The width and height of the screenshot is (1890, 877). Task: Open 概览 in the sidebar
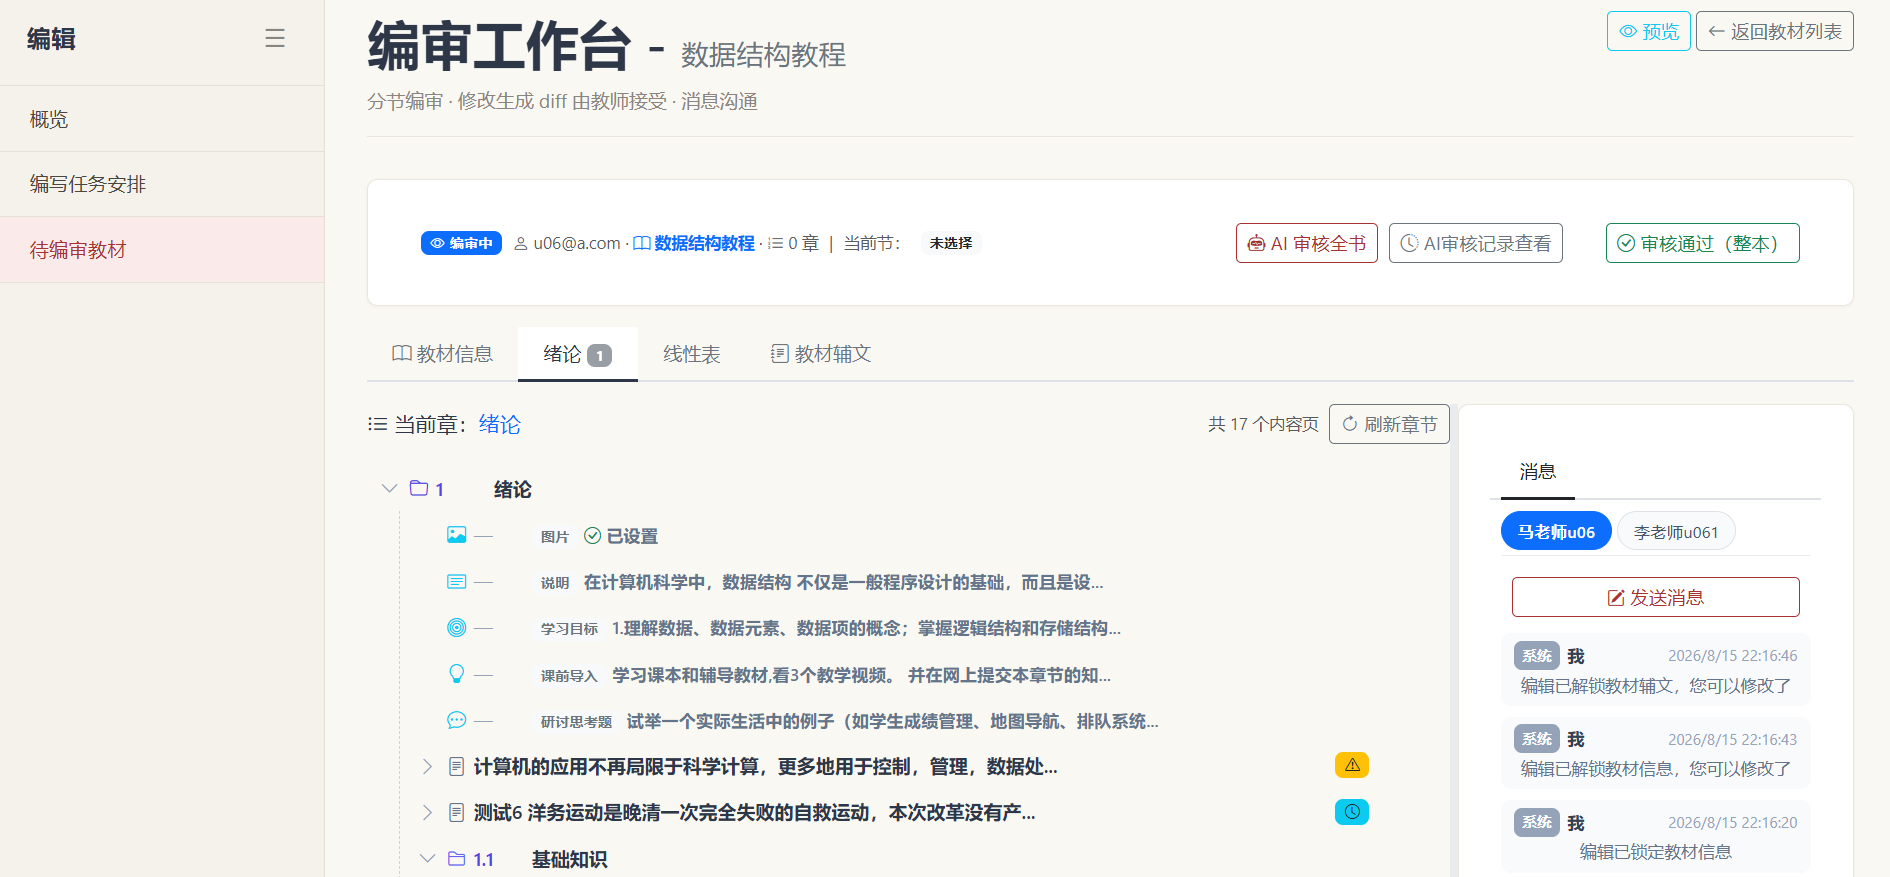162,119
